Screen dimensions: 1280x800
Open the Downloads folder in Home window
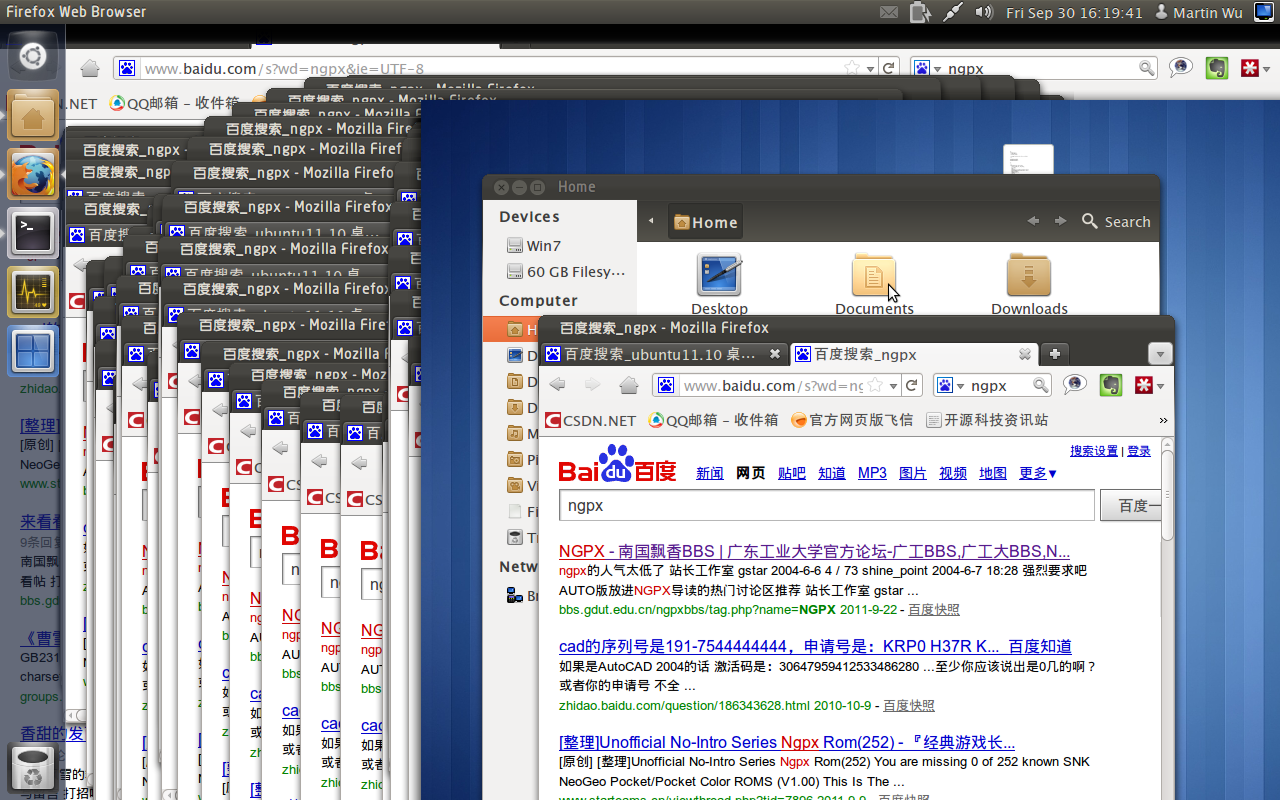tap(1029, 283)
